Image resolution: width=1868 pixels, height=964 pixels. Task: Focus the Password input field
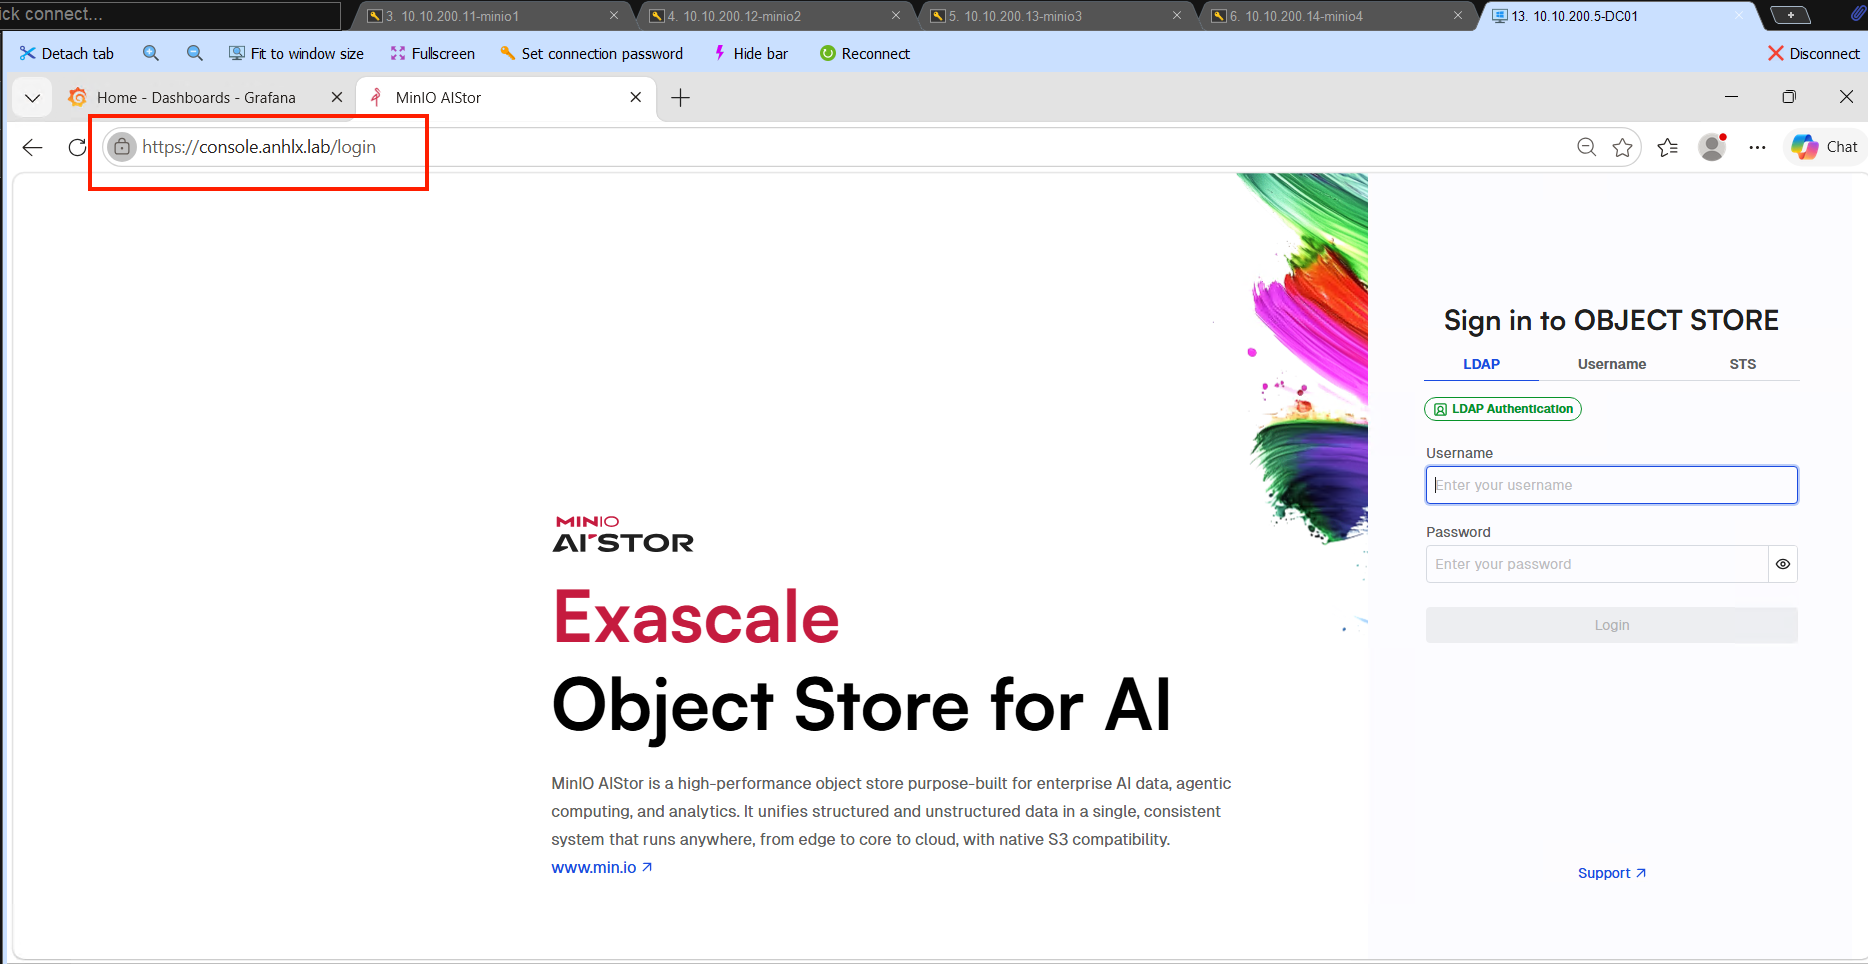[1597, 564]
